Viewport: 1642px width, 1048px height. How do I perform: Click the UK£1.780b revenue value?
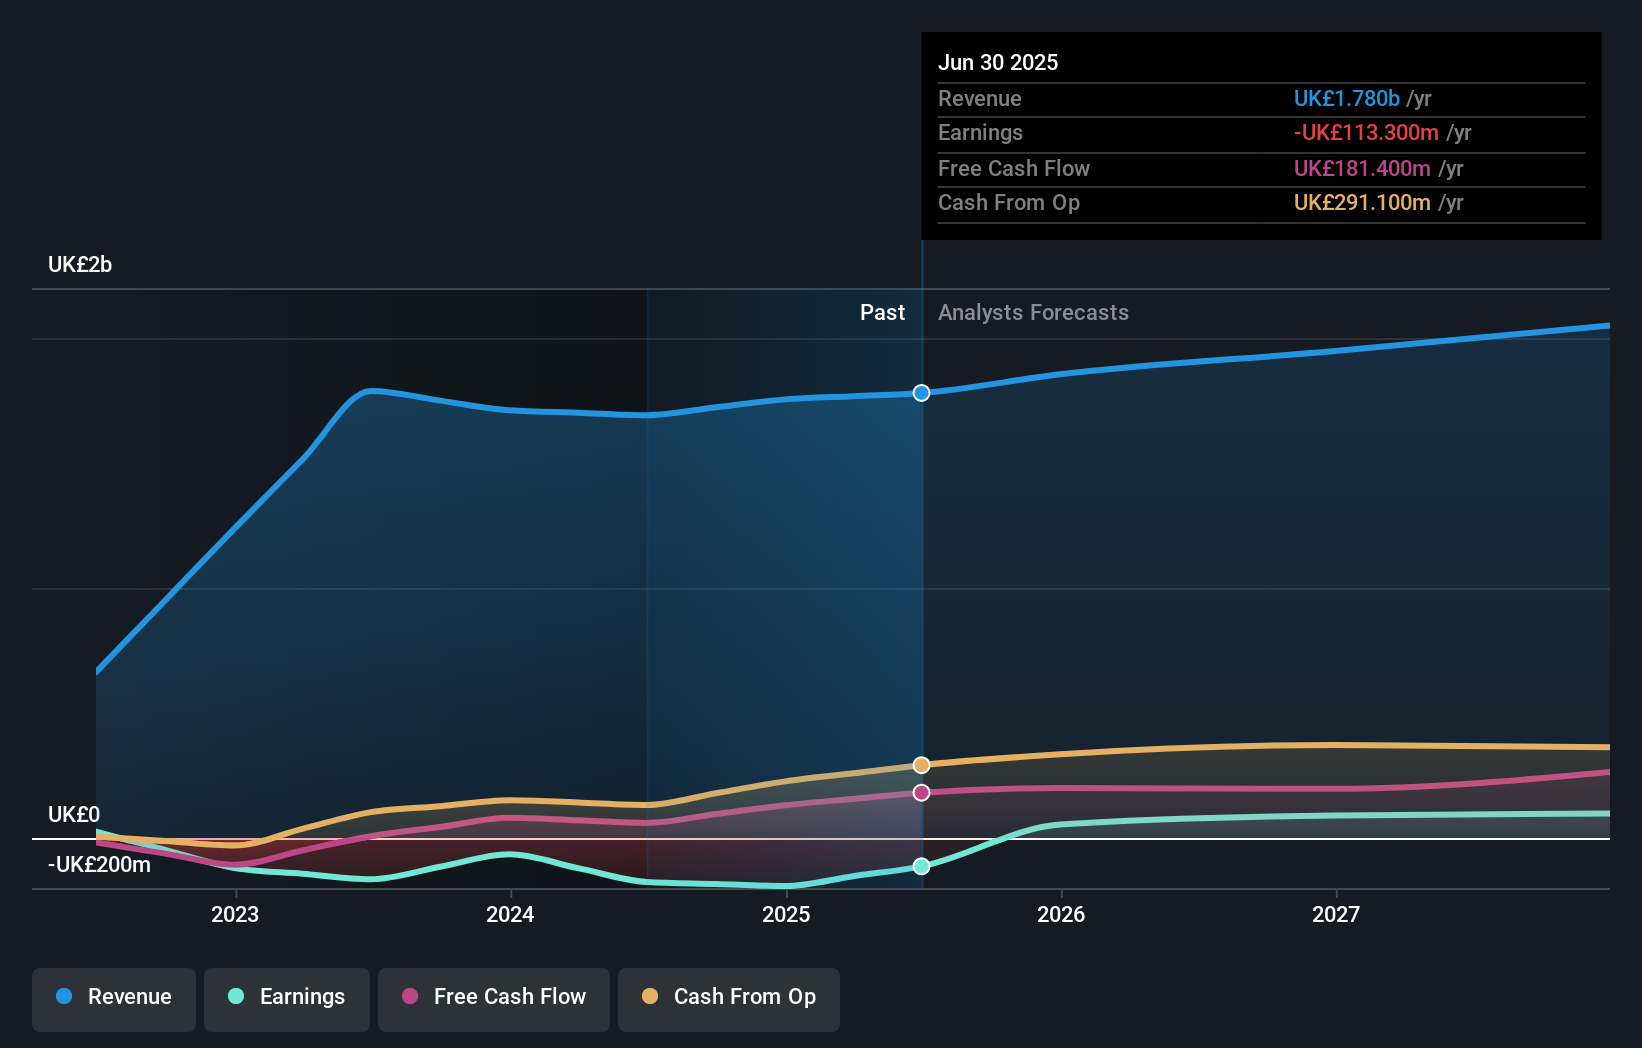pos(1347,99)
